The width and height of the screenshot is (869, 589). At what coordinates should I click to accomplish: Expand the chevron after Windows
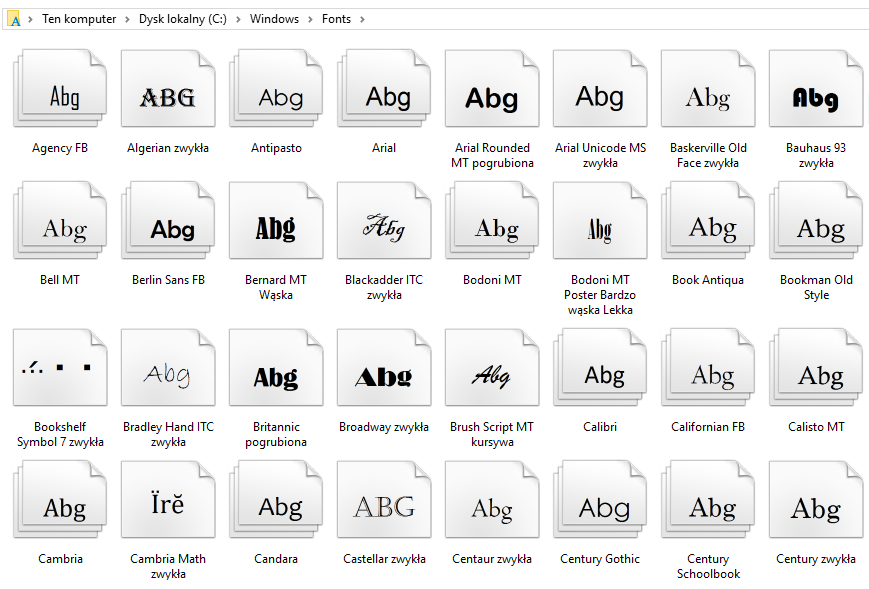(310, 19)
